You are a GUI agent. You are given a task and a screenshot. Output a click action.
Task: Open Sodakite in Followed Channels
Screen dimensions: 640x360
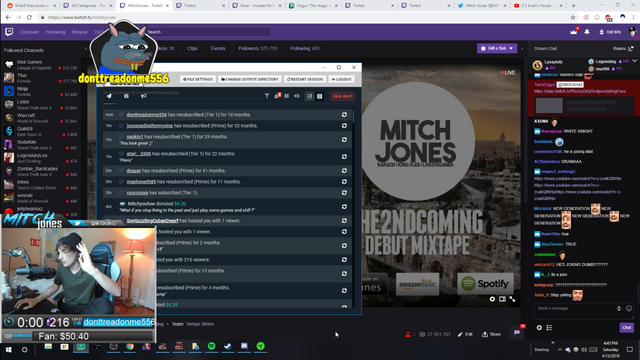[40, 145]
